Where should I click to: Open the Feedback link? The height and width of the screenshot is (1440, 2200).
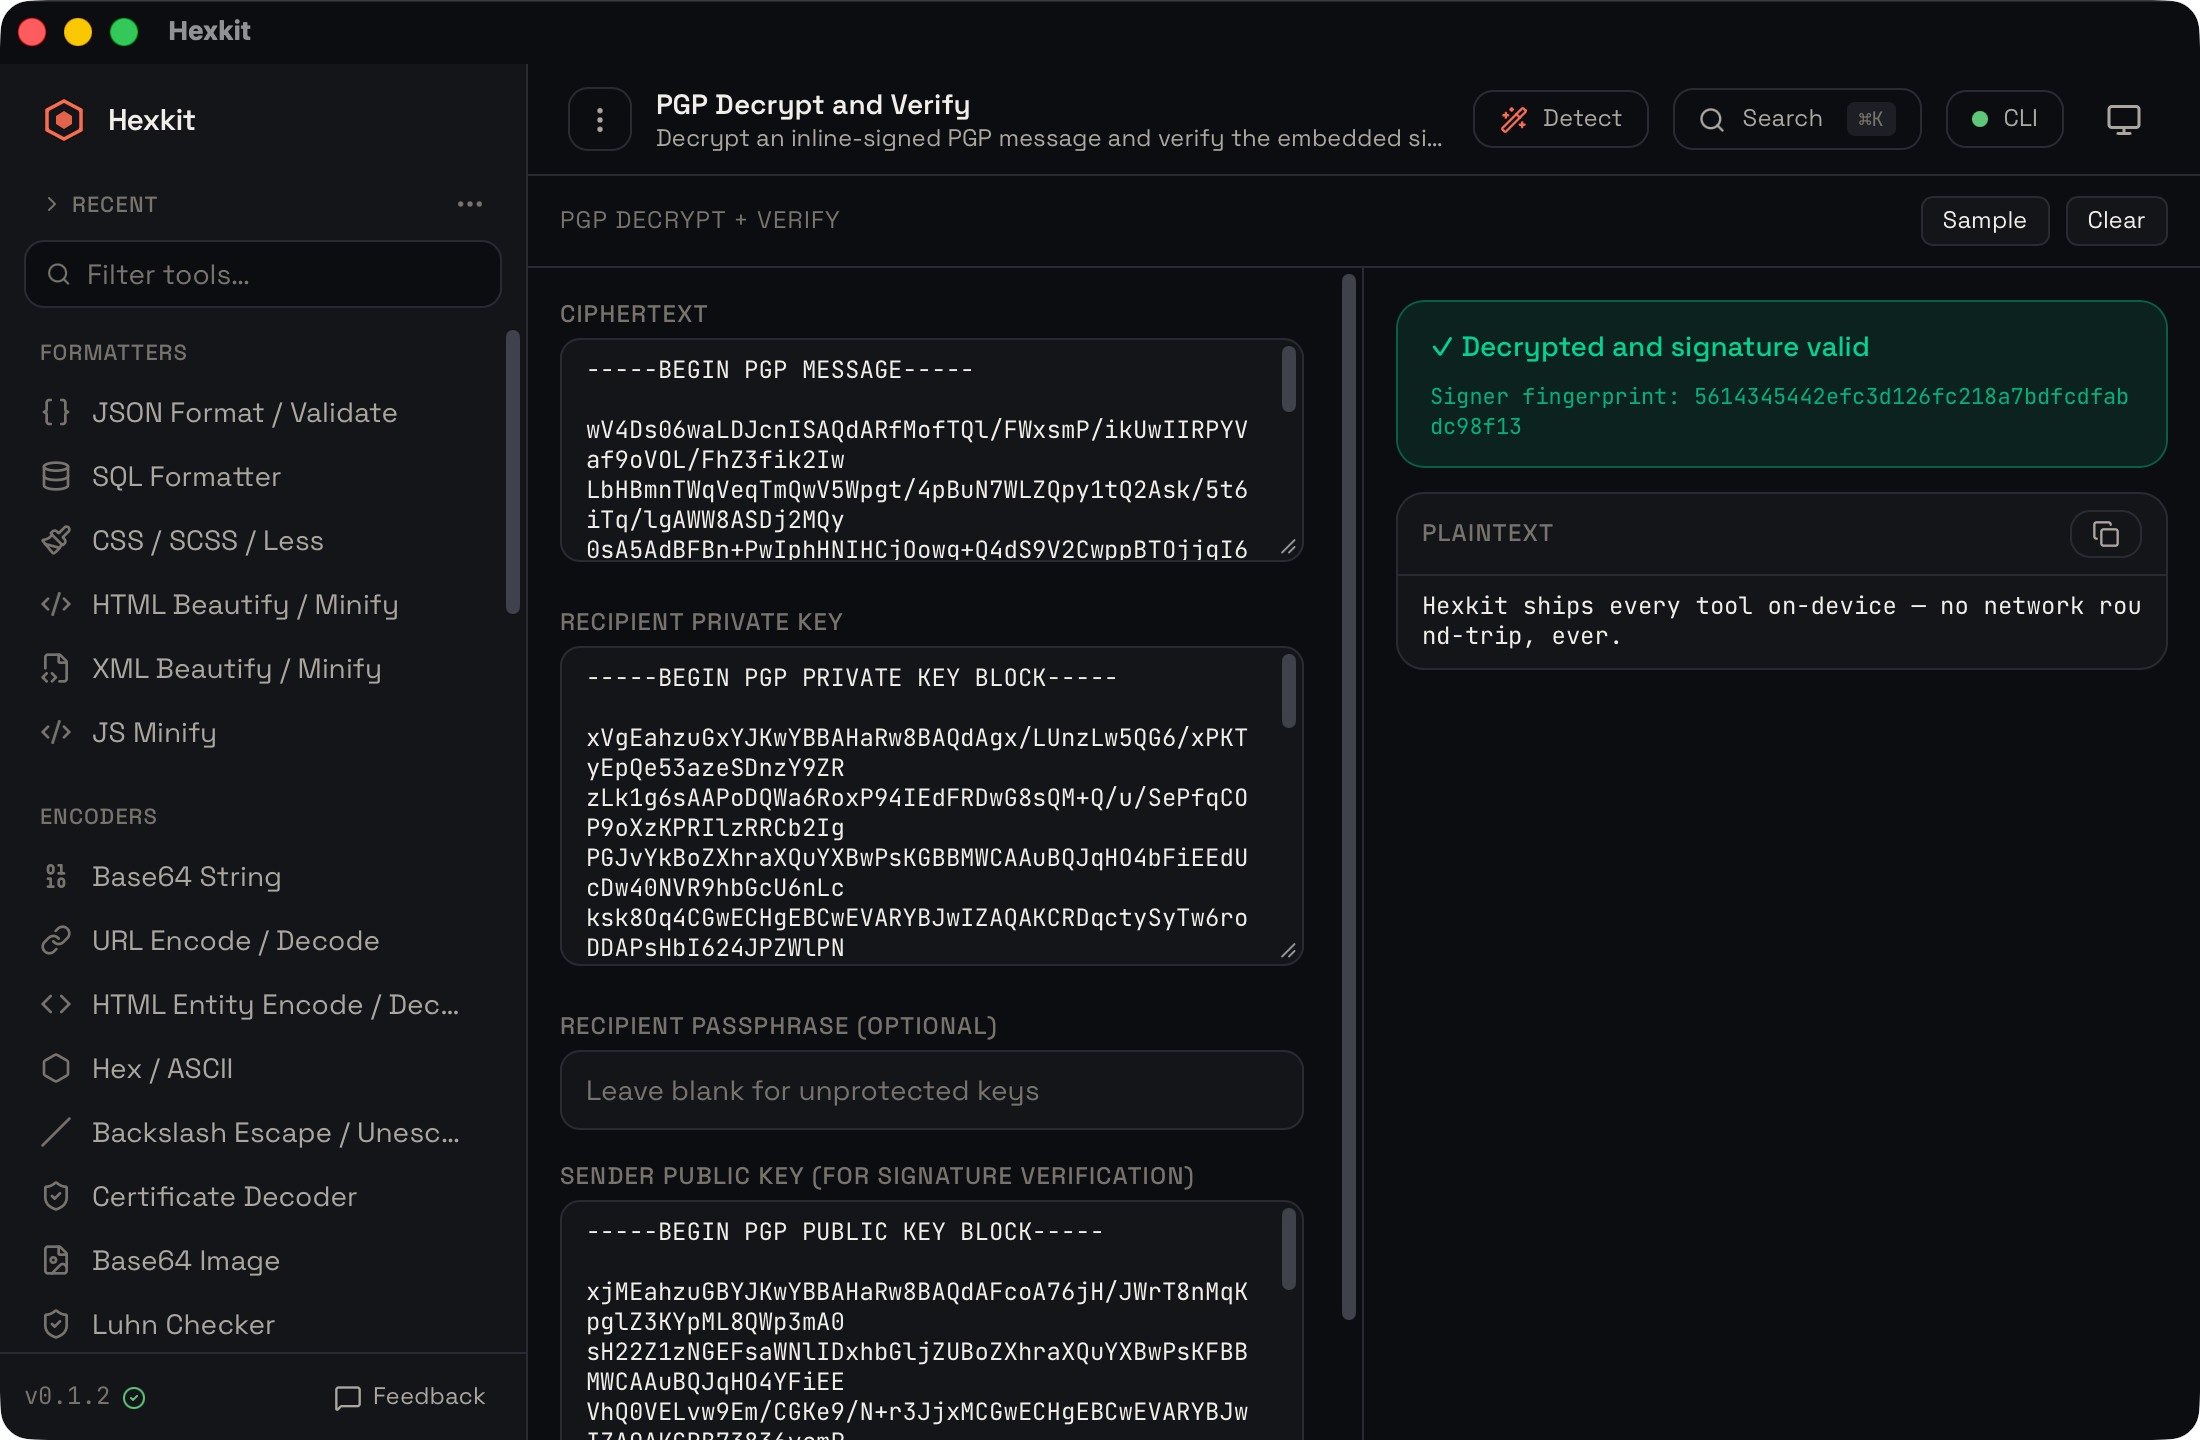tap(410, 1396)
